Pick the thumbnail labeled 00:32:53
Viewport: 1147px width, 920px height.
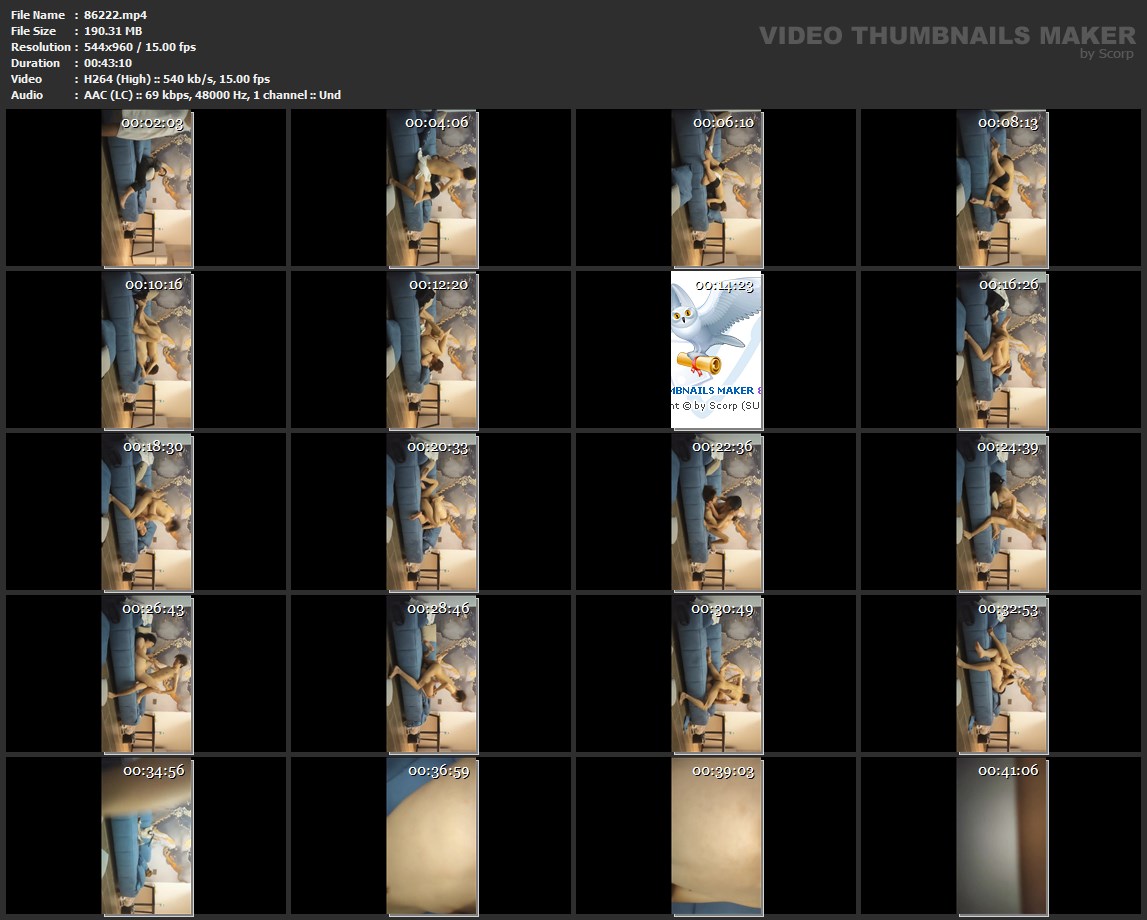[1002, 674]
